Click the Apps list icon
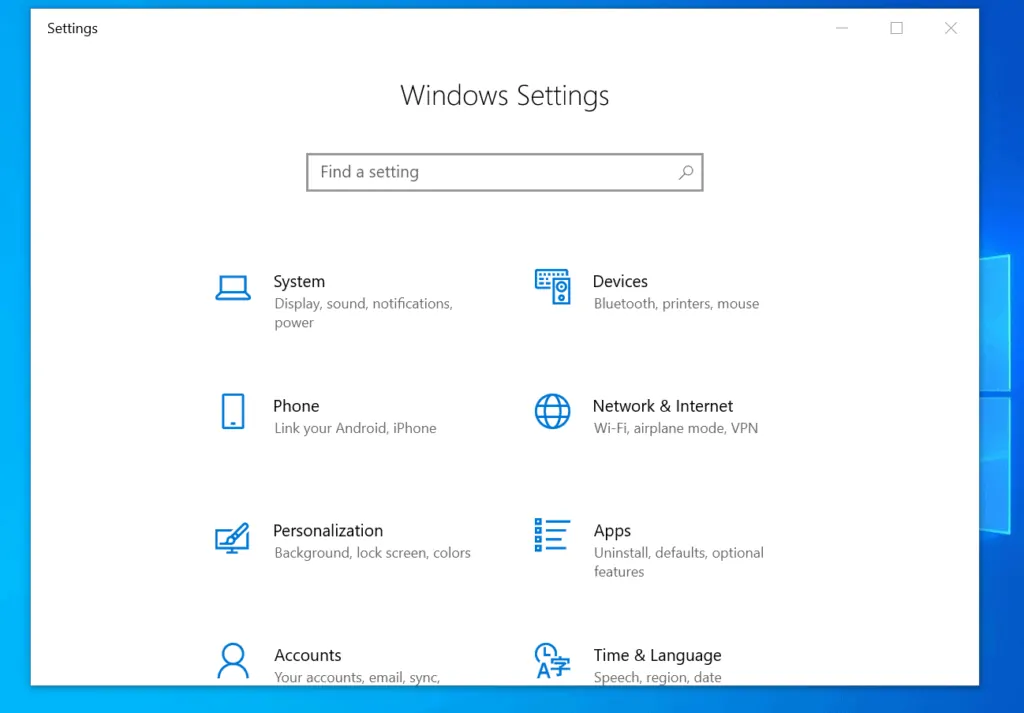The width and height of the screenshot is (1024, 713). pos(553,535)
